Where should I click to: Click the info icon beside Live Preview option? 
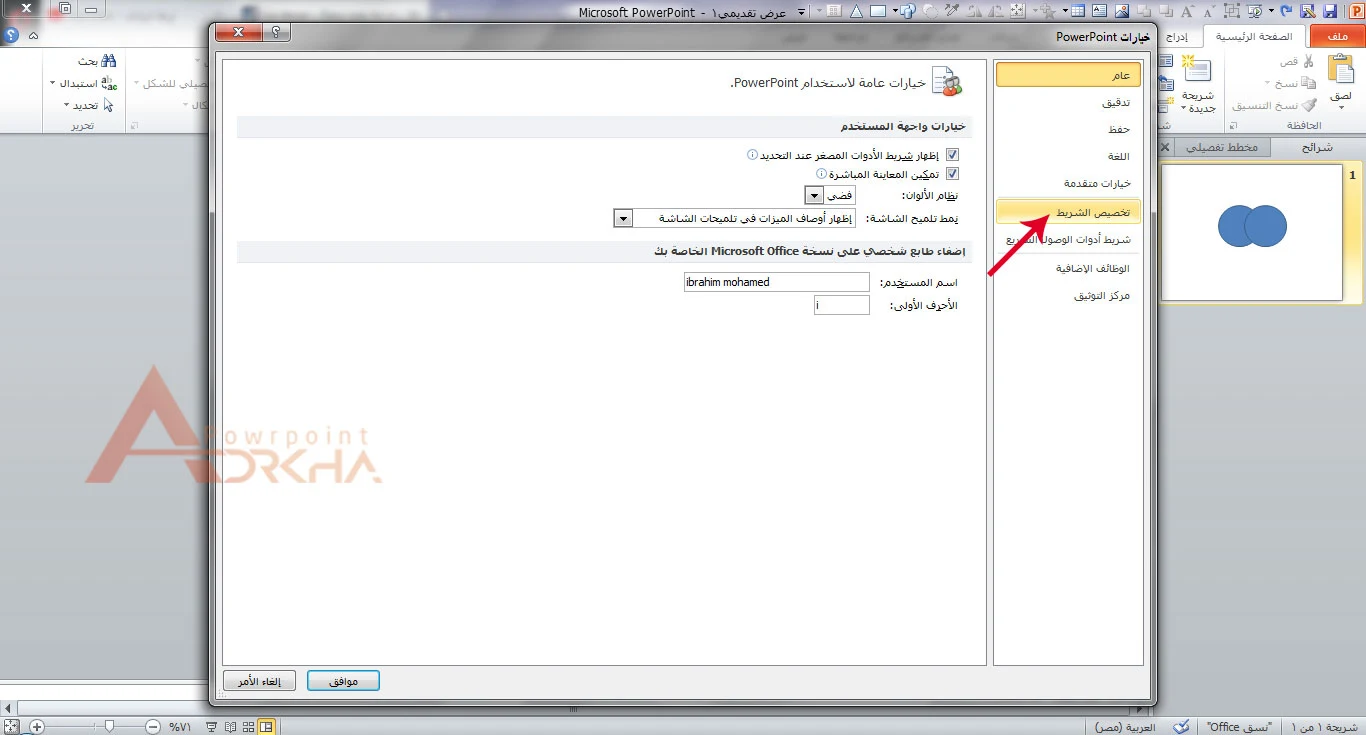pyautogui.click(x=822, y=173)
